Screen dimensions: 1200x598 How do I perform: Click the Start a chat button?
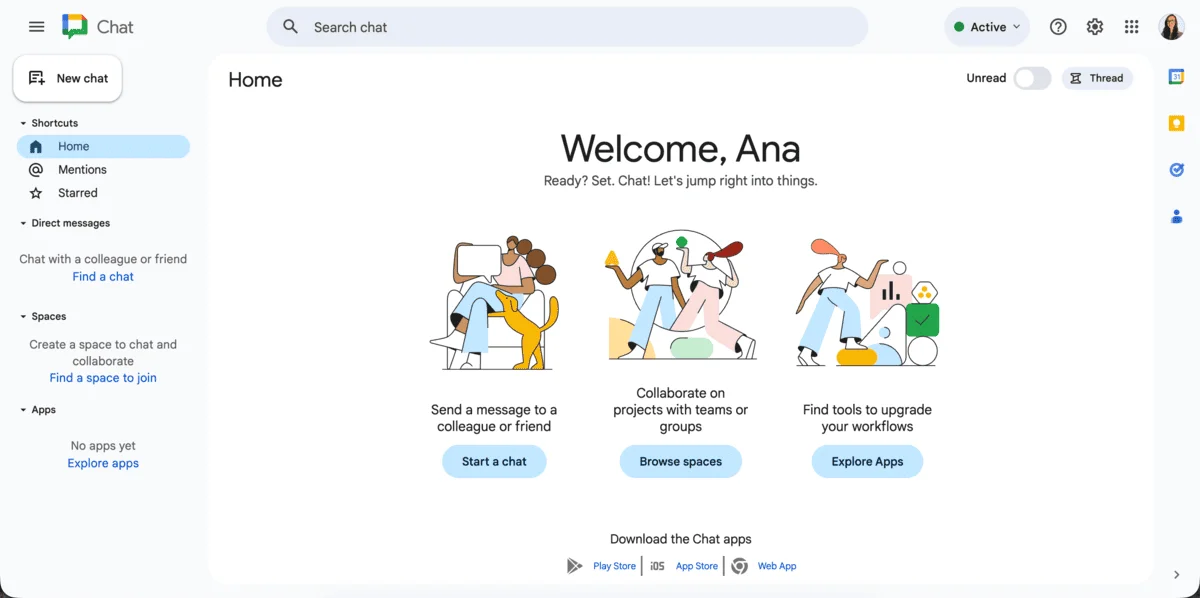click(x=494, y=461)
